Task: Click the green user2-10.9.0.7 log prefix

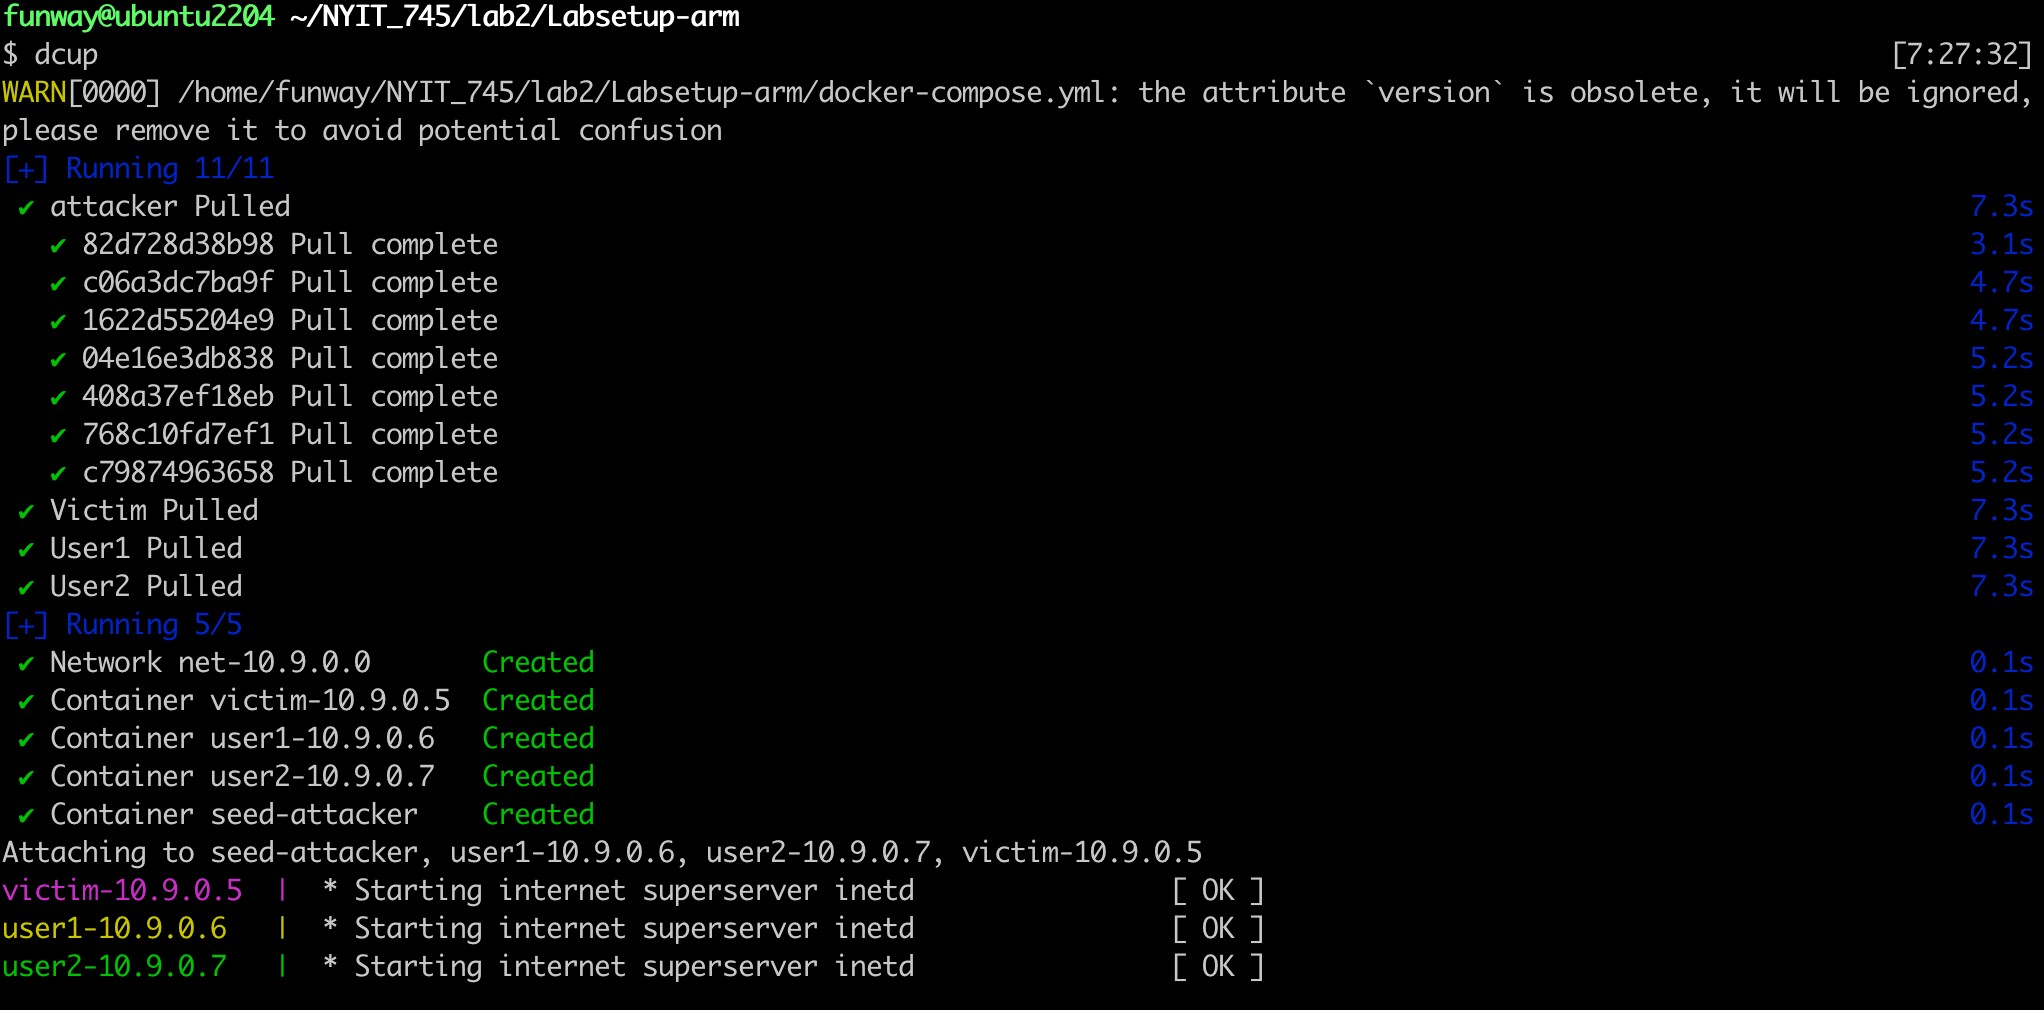Action: [x=114, y=966]
